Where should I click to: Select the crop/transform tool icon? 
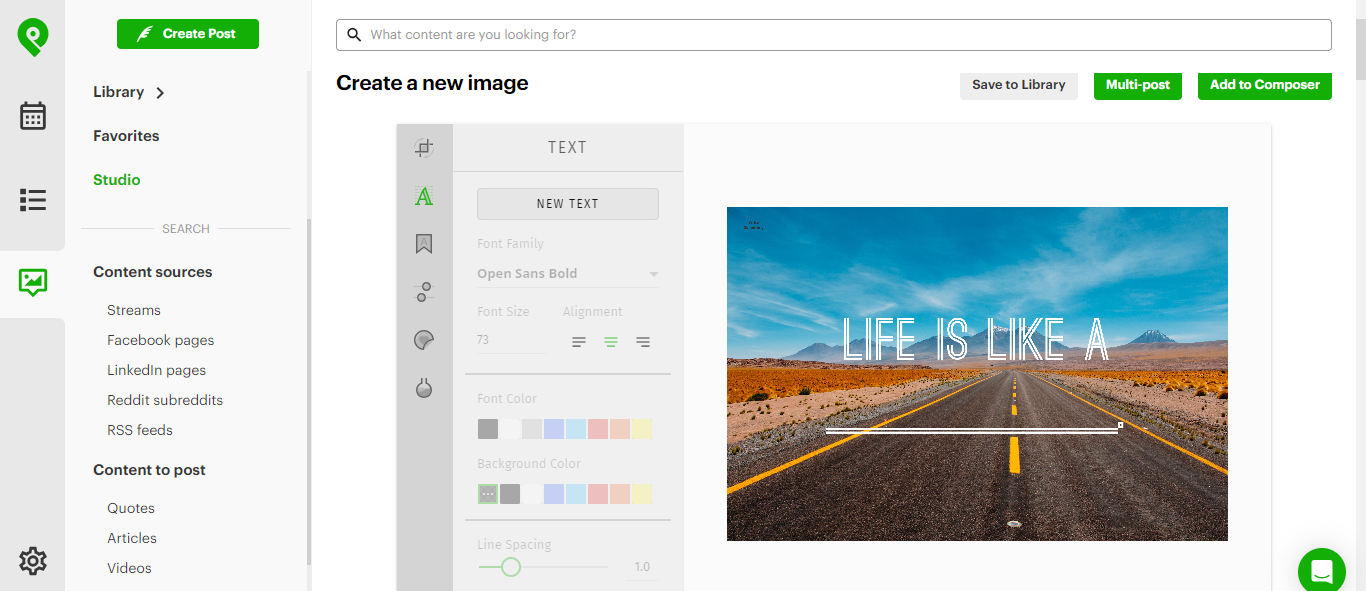[x=424, y=148]
